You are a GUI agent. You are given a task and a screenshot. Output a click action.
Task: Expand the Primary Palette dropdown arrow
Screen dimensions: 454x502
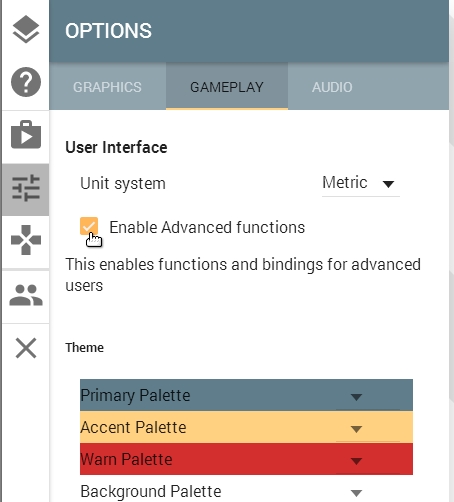(x=356, y=397)
